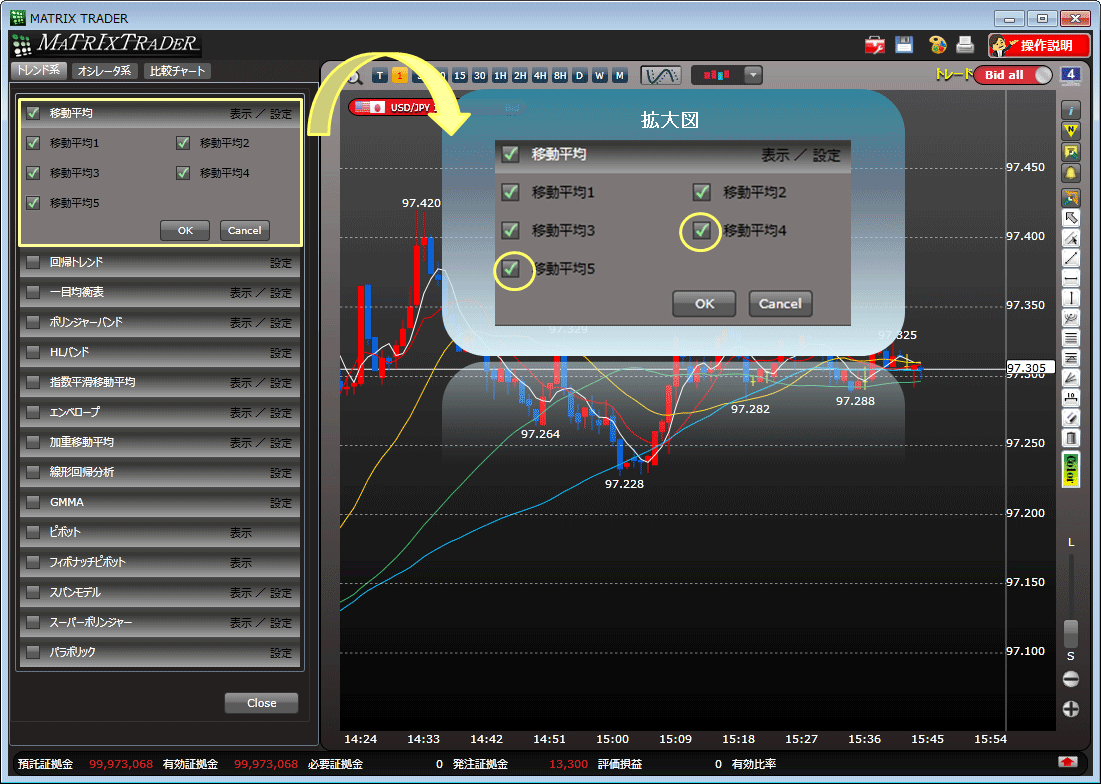This screenshot has height=784, width=1101.
Task: Open the chart type dropdown arrow
Action: [x=753, y=75]
